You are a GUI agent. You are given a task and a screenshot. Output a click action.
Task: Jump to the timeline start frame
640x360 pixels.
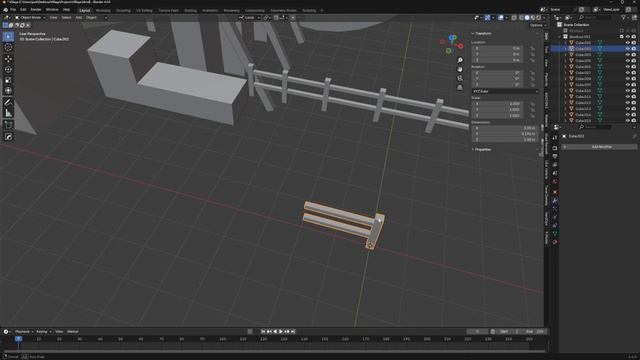click(263, 332)
